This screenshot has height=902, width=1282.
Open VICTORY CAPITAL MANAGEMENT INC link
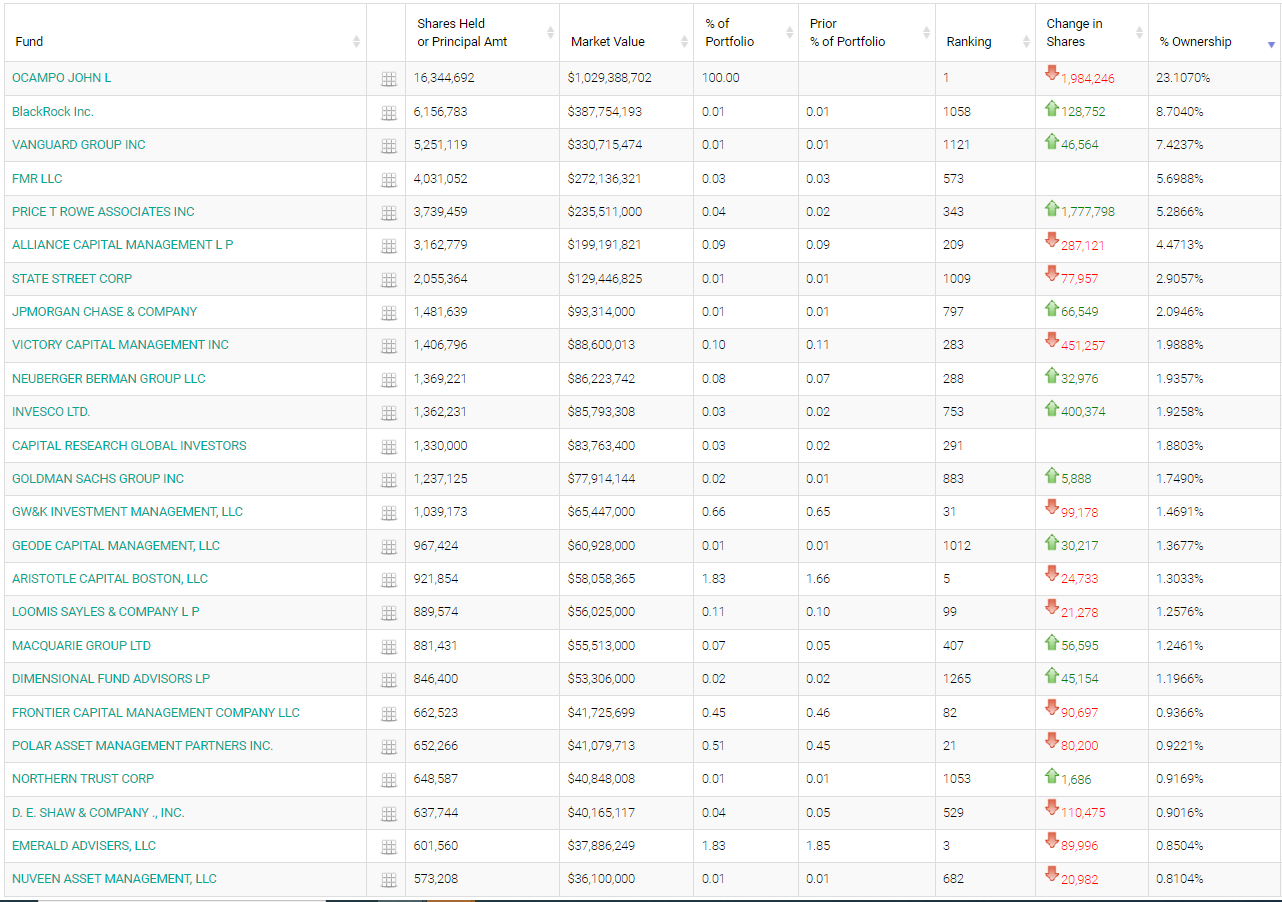(x=120, y=345)
